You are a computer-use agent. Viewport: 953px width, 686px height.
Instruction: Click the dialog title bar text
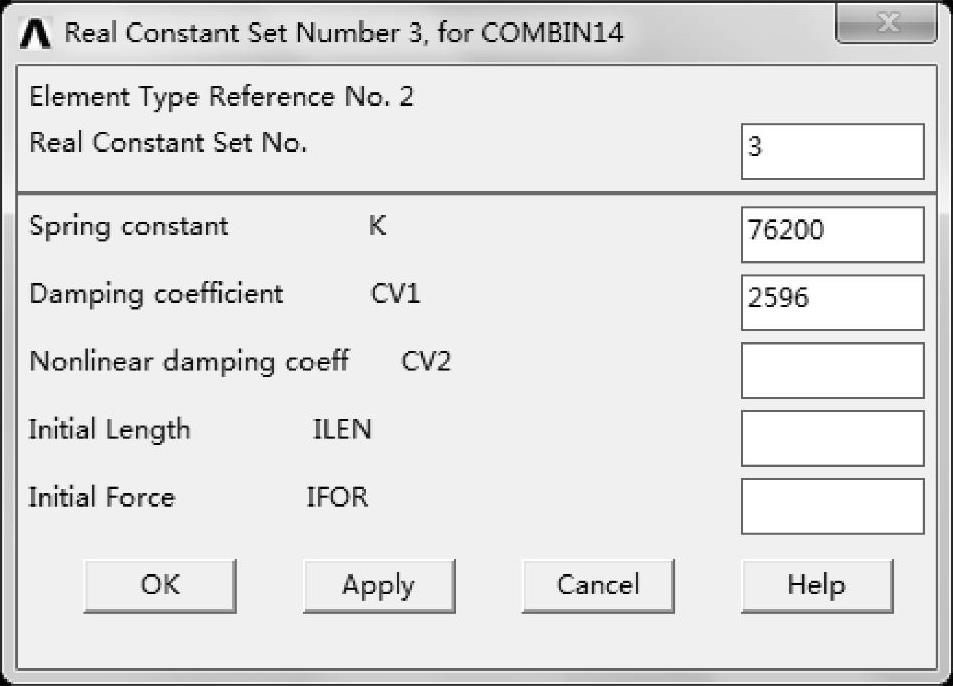coord(344,33)
